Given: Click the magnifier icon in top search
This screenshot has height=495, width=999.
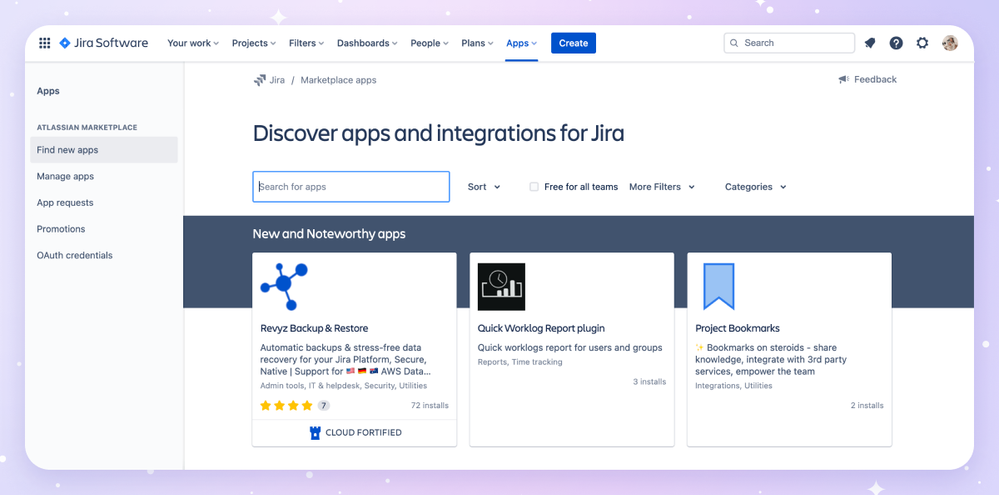Looking at the screenshot, I should (735, 43).
